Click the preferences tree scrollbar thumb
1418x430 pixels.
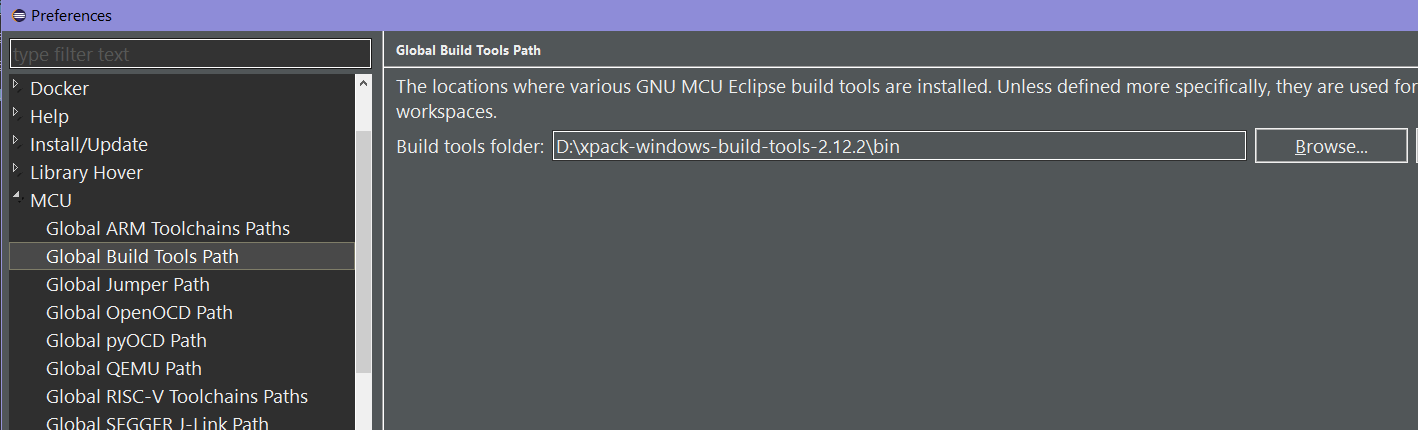coord(363,250)
